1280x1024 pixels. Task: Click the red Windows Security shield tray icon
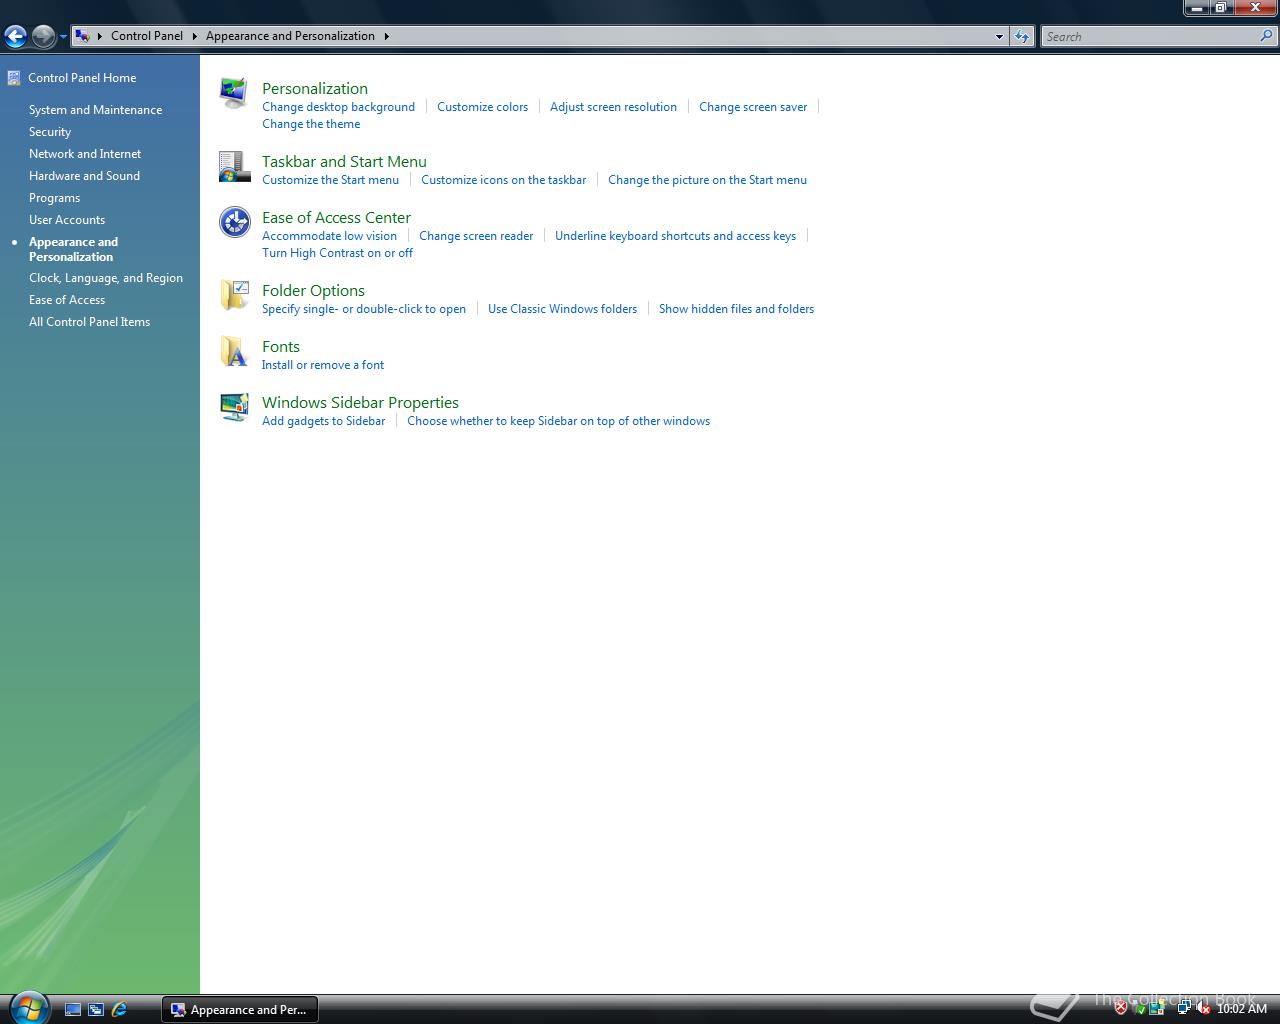(1121, 1008)
